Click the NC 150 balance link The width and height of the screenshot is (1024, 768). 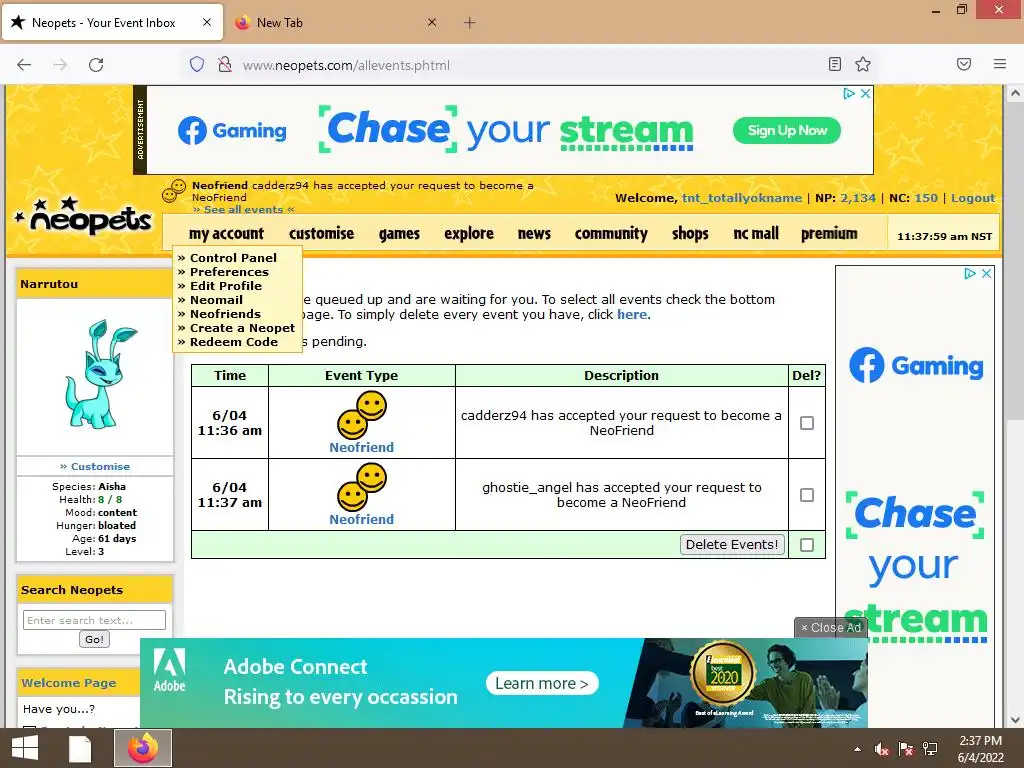926,198
